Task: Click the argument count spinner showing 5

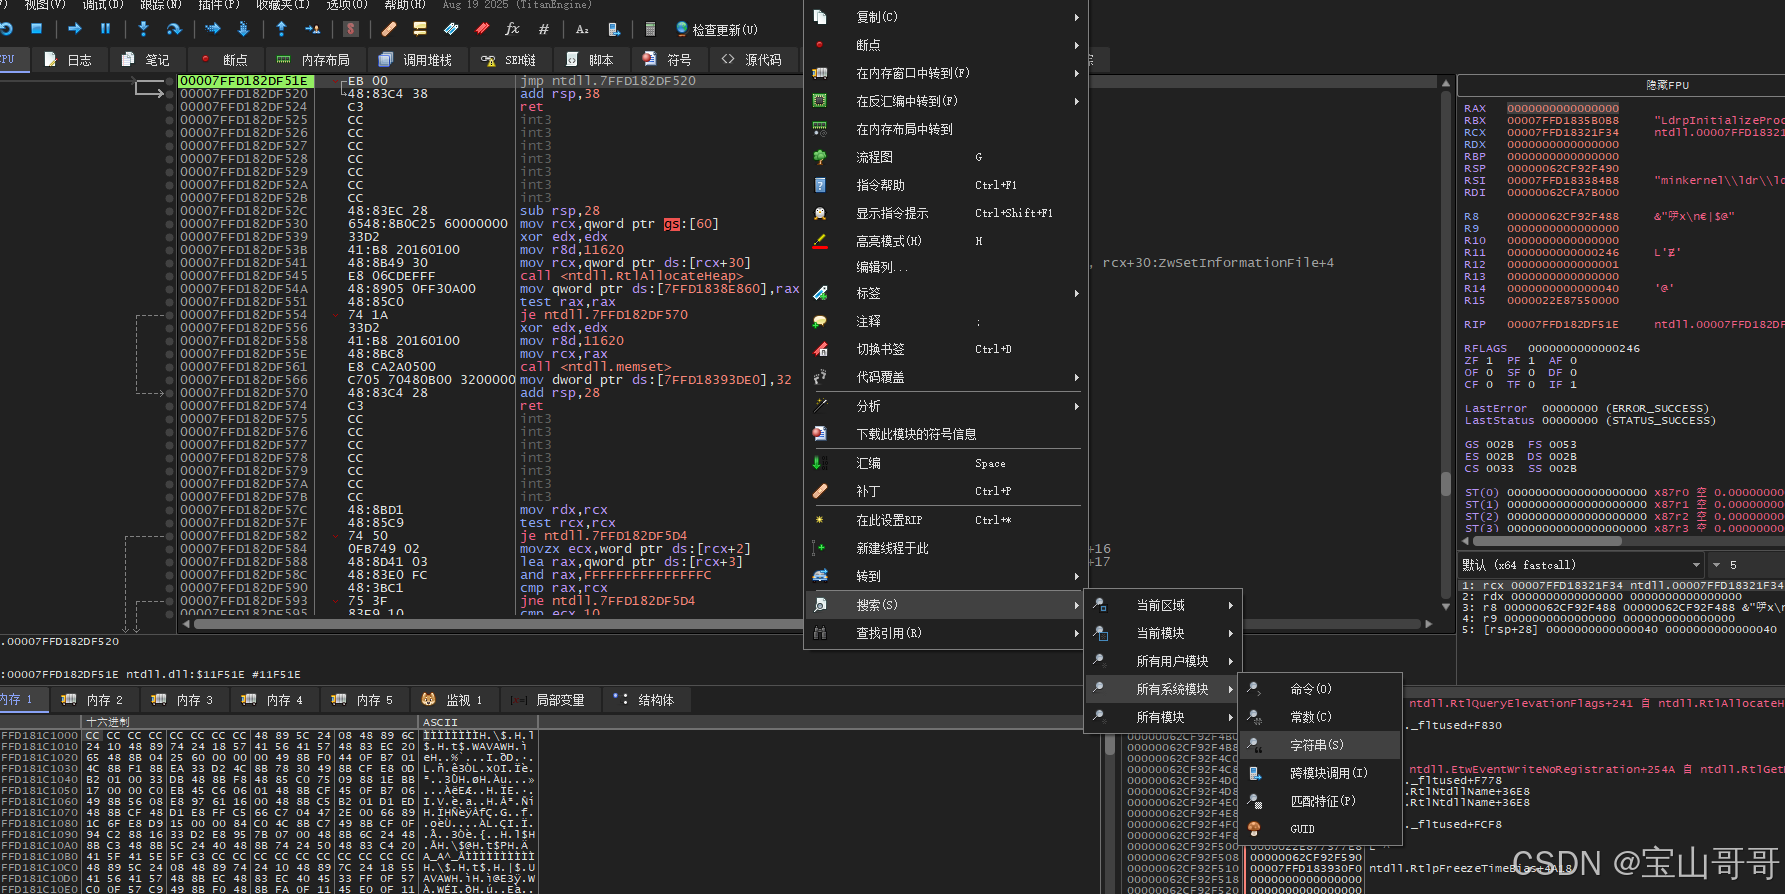Action: 1745,565
